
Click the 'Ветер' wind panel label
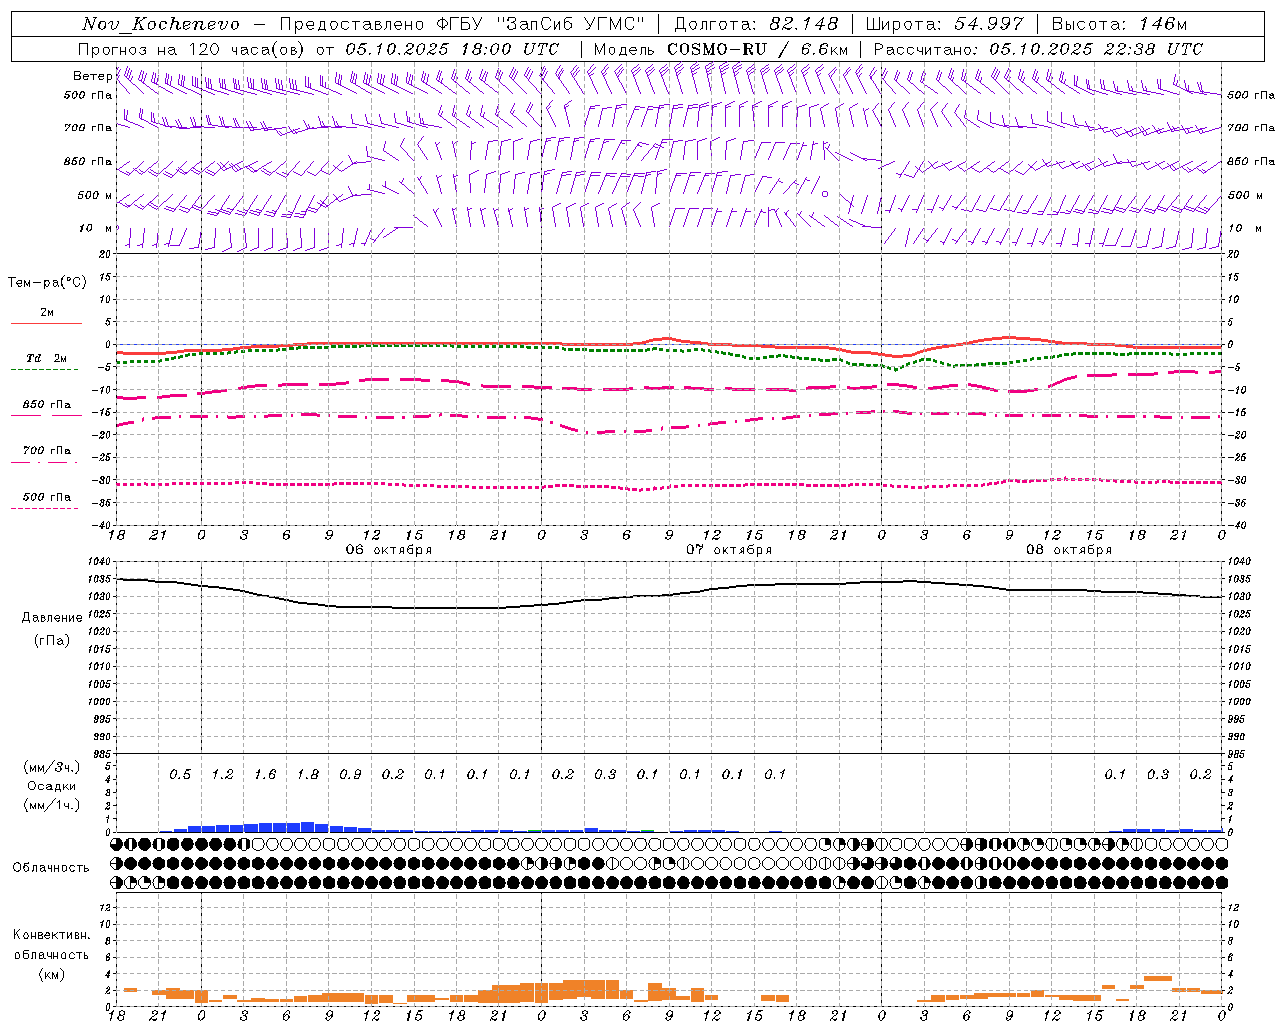(92, 76)
